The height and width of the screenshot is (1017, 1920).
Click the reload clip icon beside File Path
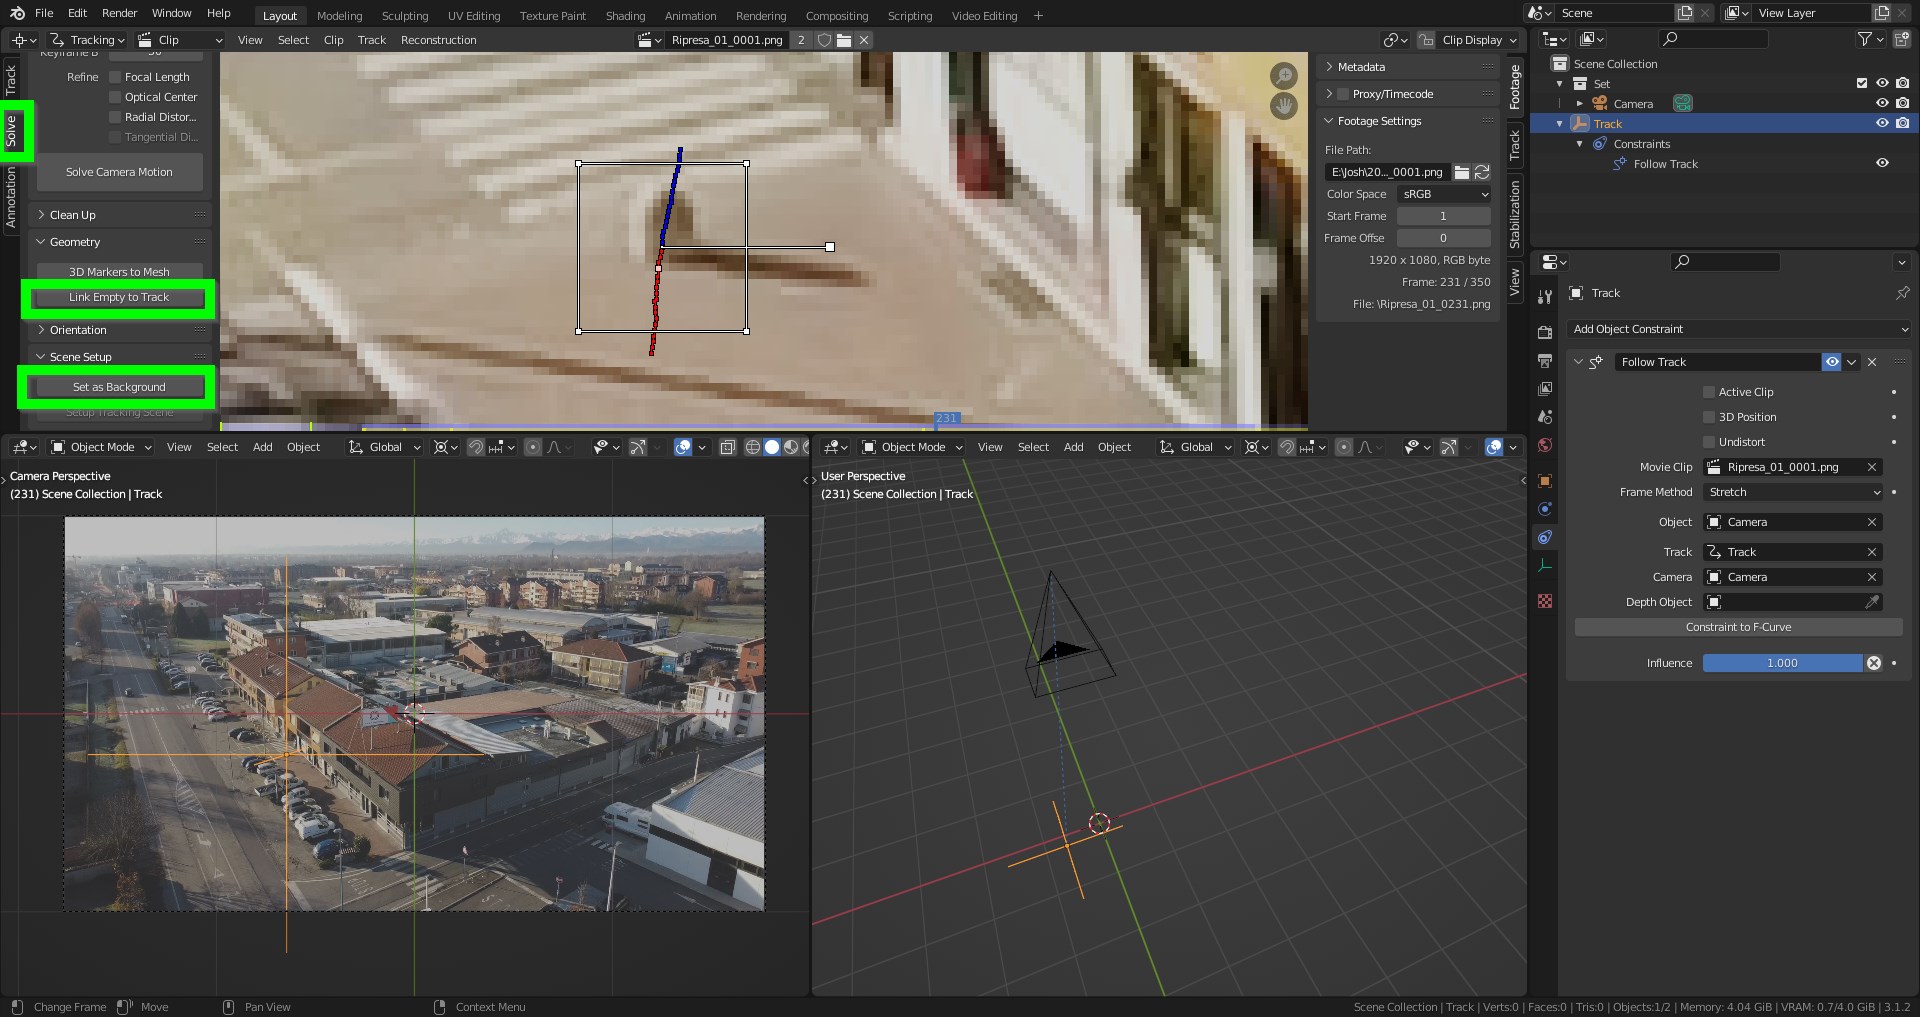click(x=1482, y=172)
